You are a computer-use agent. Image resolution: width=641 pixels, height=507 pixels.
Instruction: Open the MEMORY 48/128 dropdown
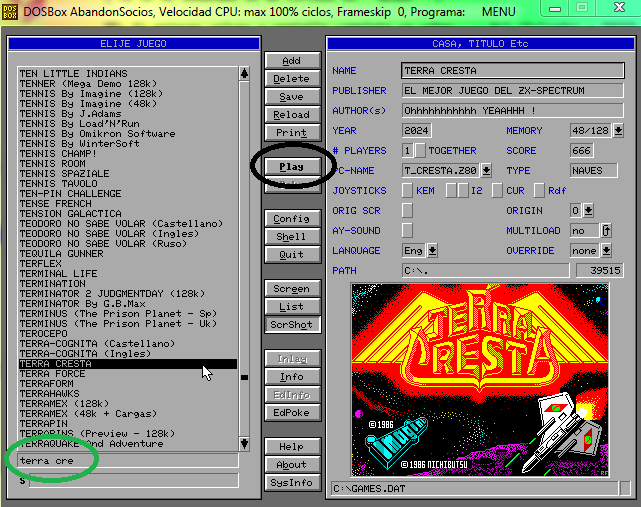[x=618, y=130]
